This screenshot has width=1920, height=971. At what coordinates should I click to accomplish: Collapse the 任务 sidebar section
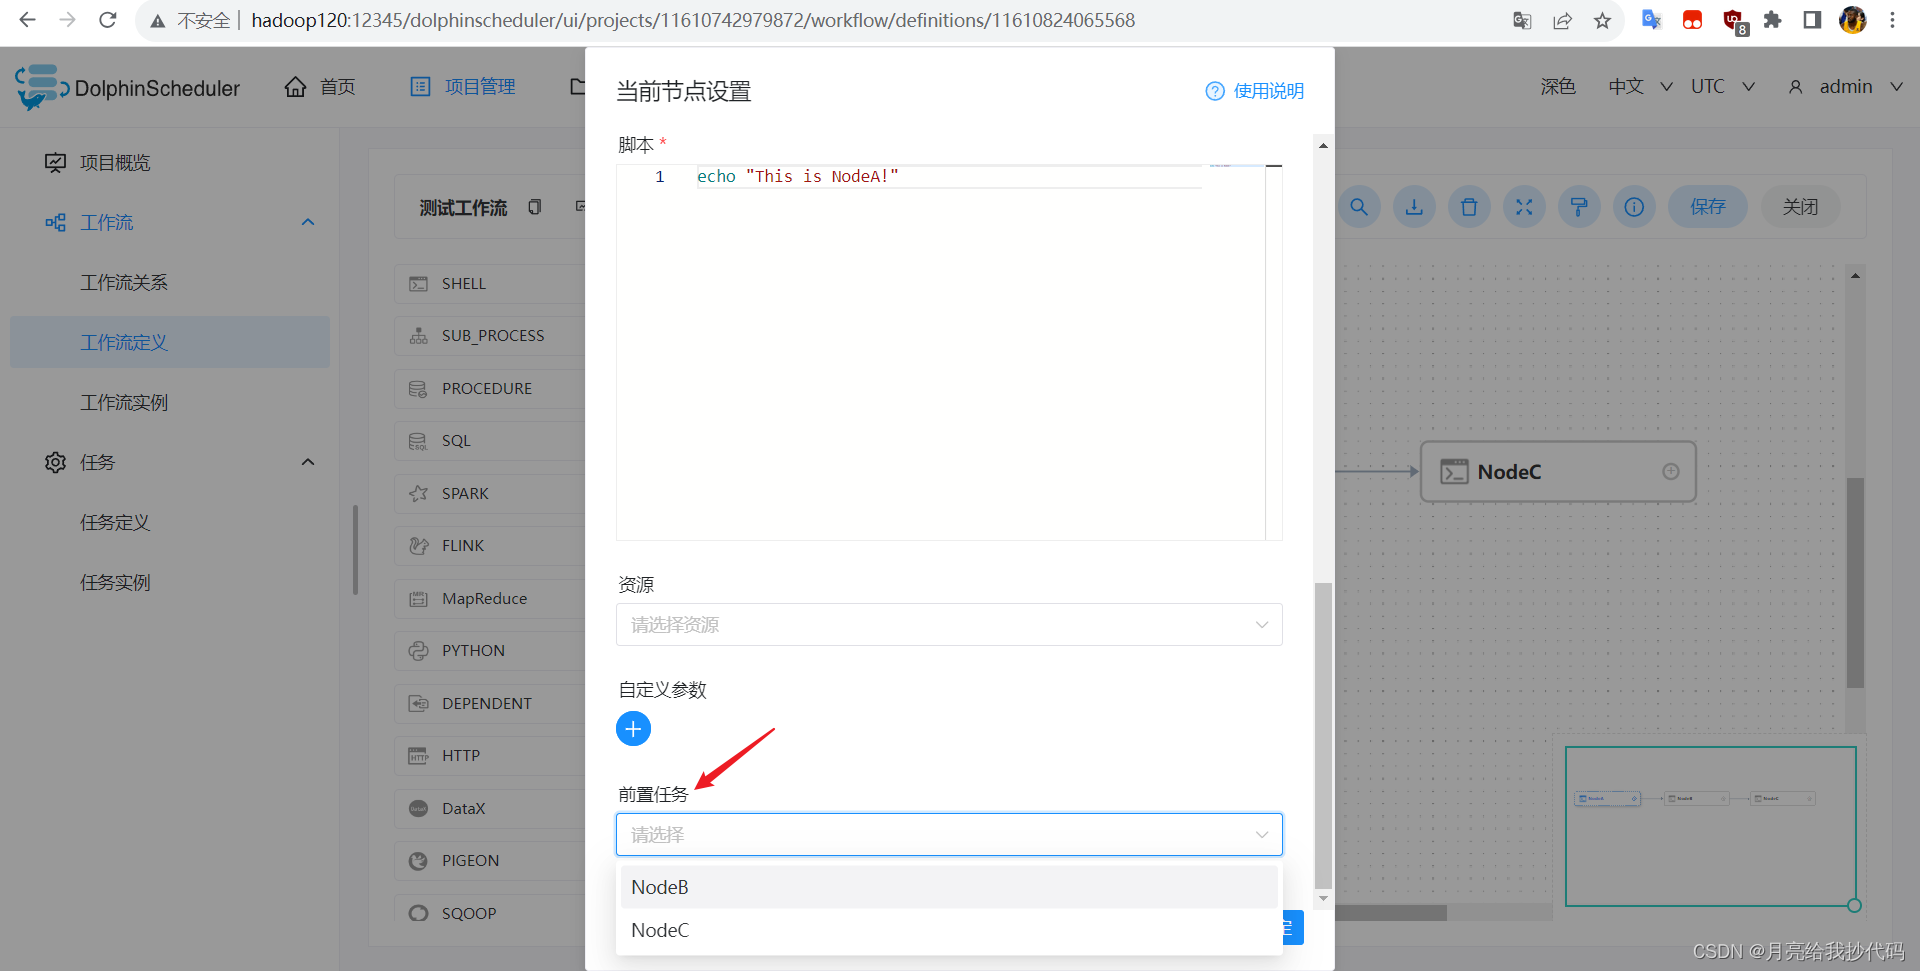(308, 462)
